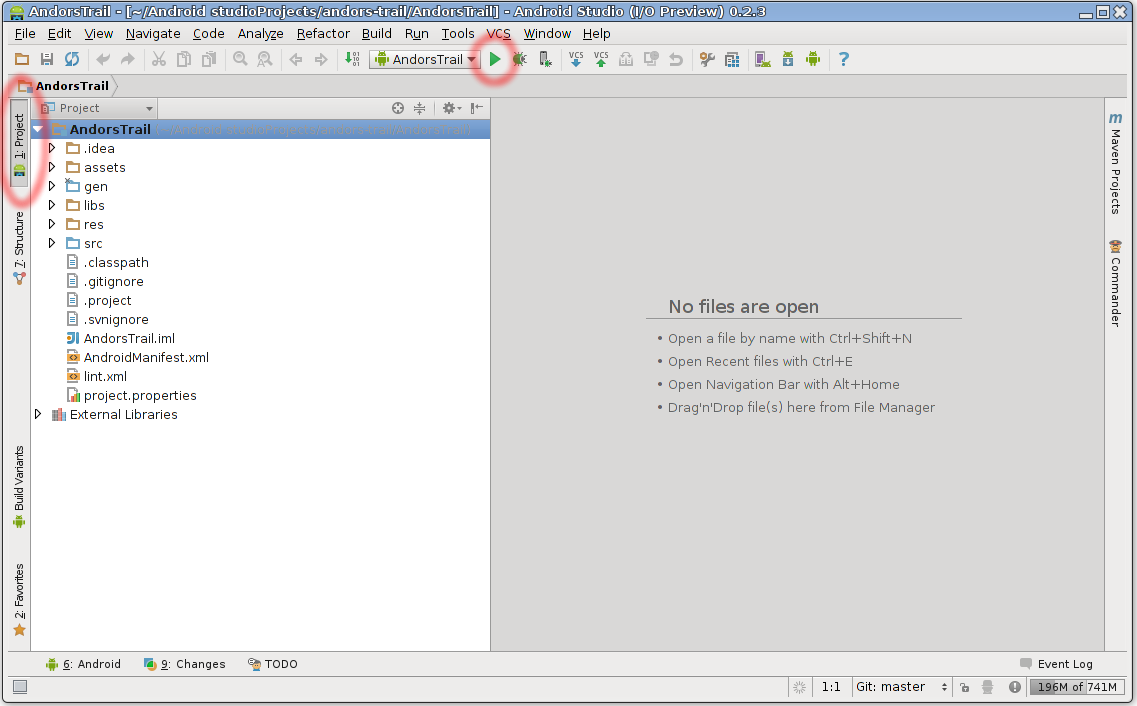Expand the gen folder
The image size is (1137, 706).
[52, 186]
